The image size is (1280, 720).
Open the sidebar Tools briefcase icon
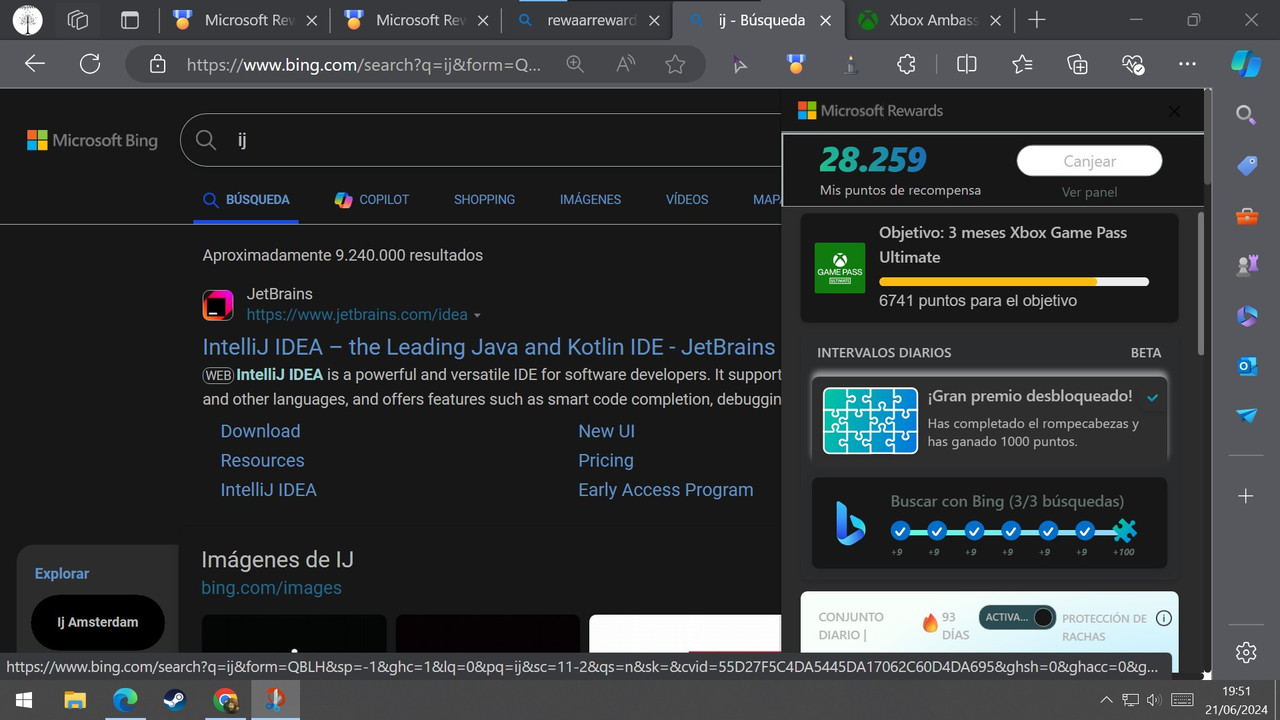tap(1246, 216)
